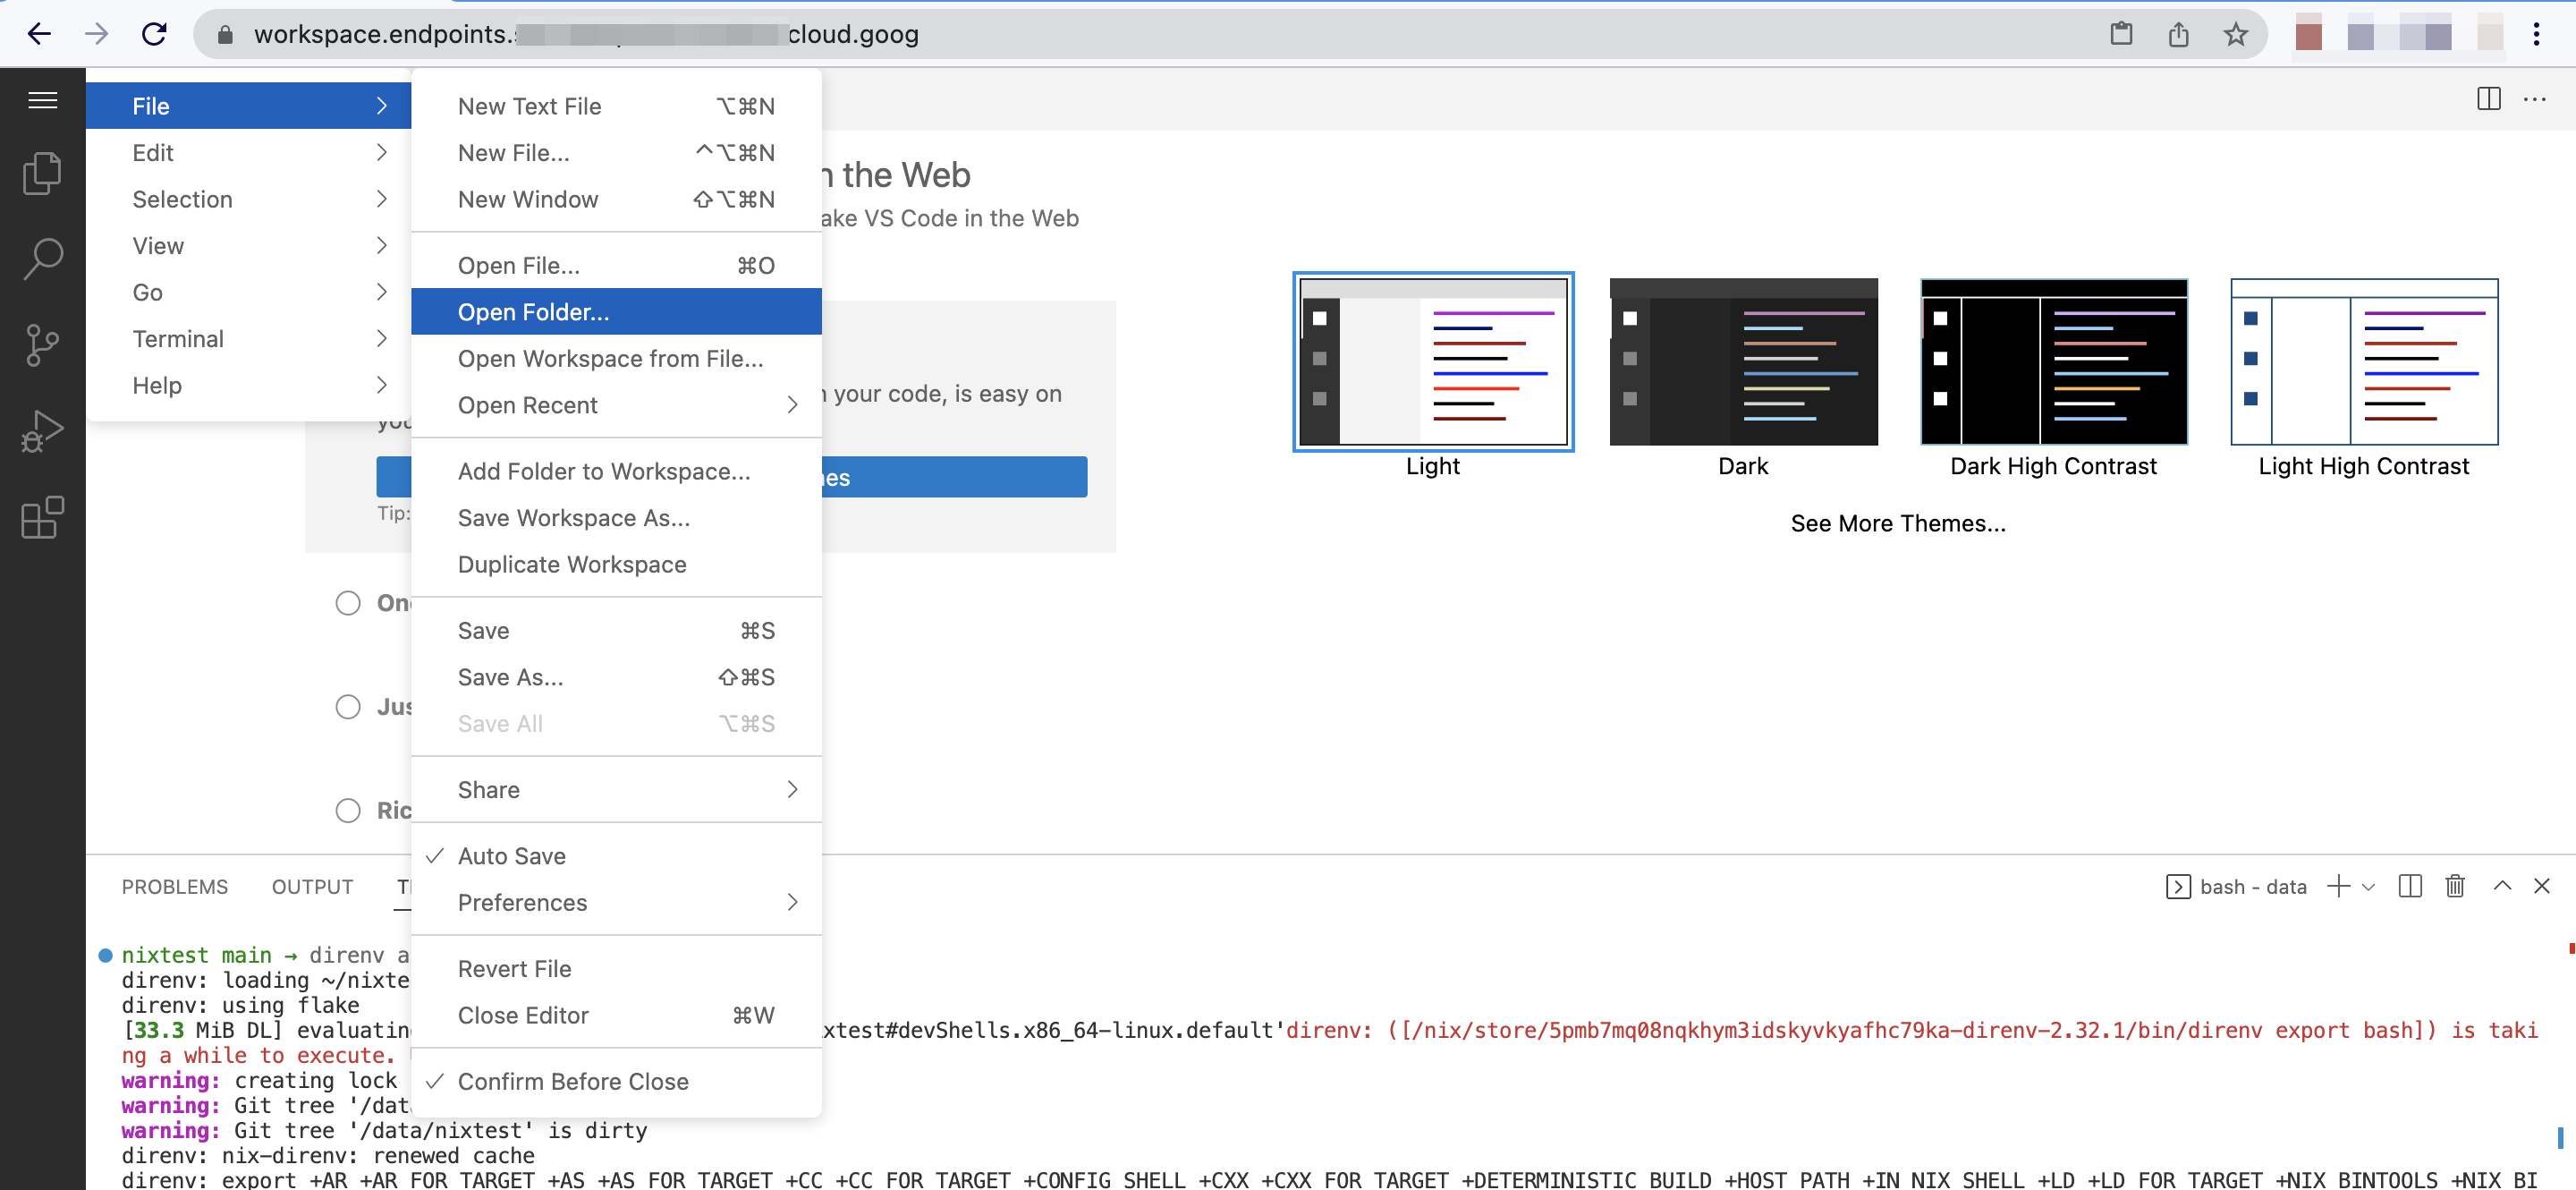Switch to the PROBLEMS tab
Image resolution: width=2576 pixels, height=1190 pixels.
pos(175,887)
